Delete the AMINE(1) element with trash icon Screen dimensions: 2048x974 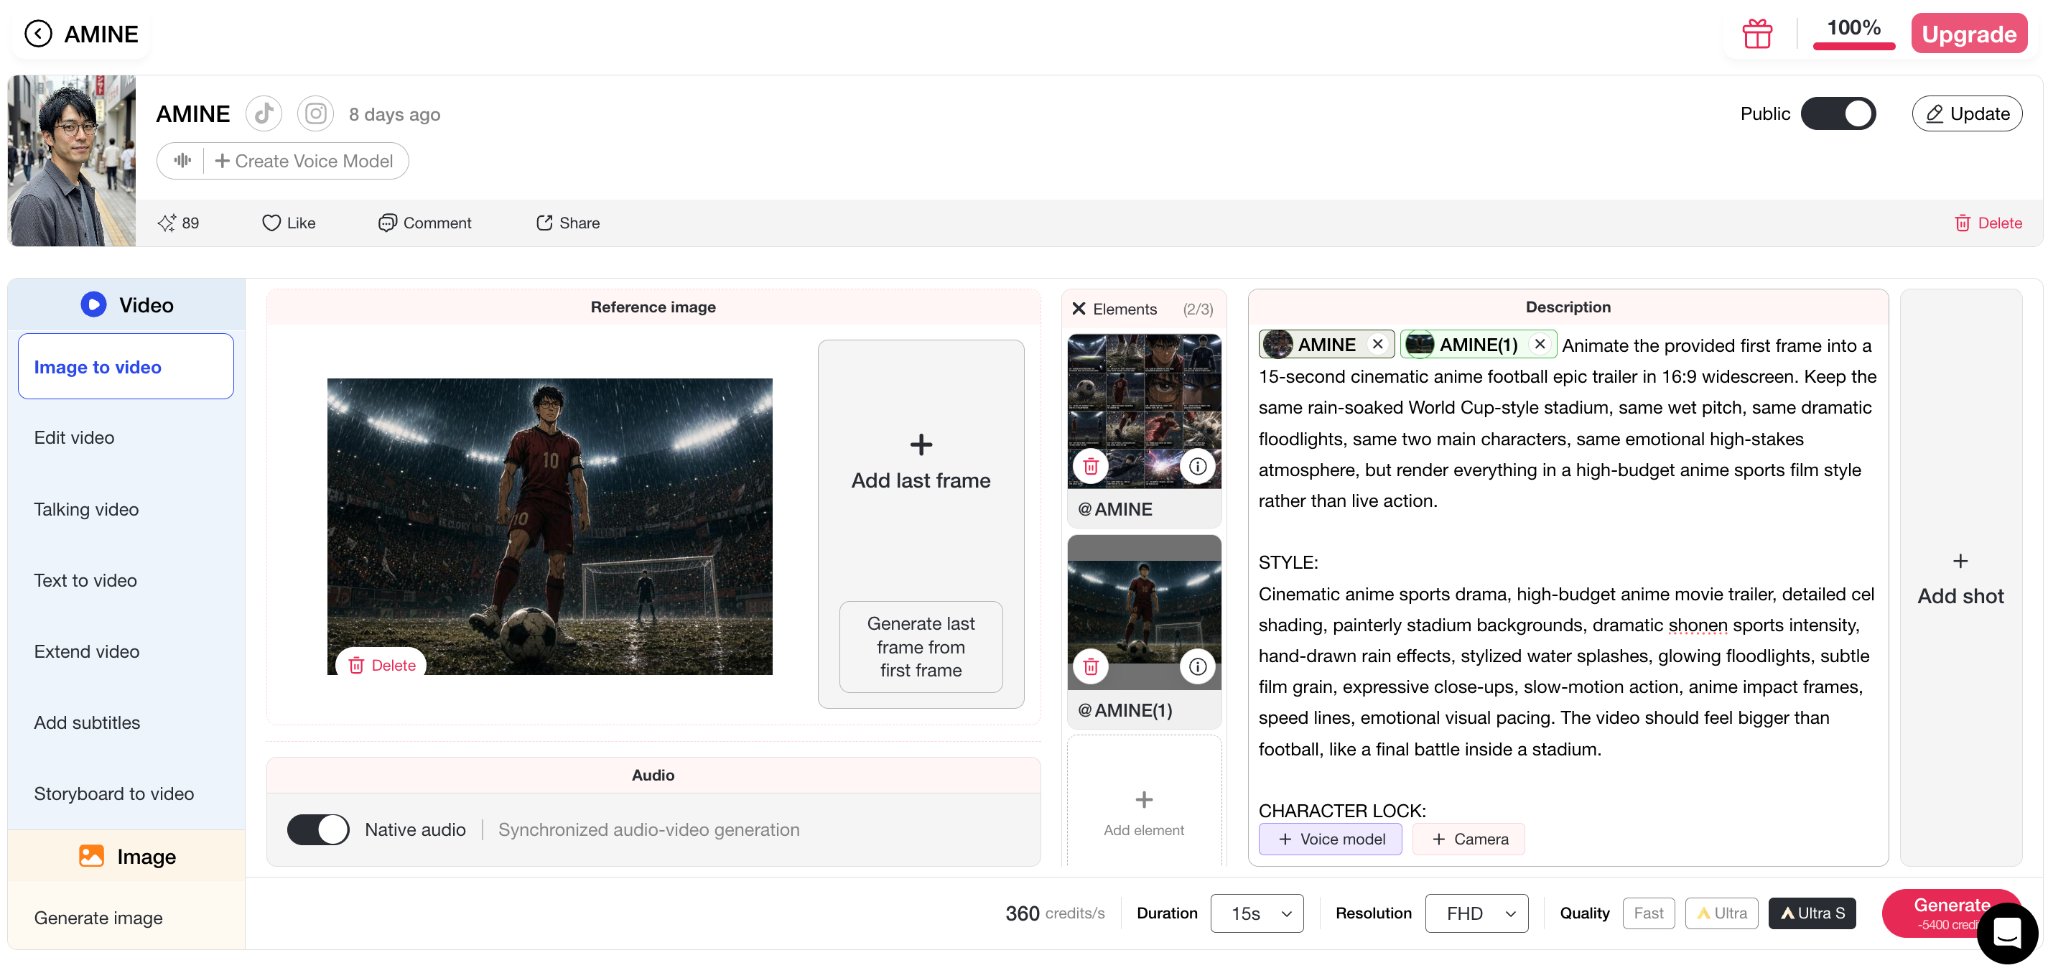[1091, 666]
